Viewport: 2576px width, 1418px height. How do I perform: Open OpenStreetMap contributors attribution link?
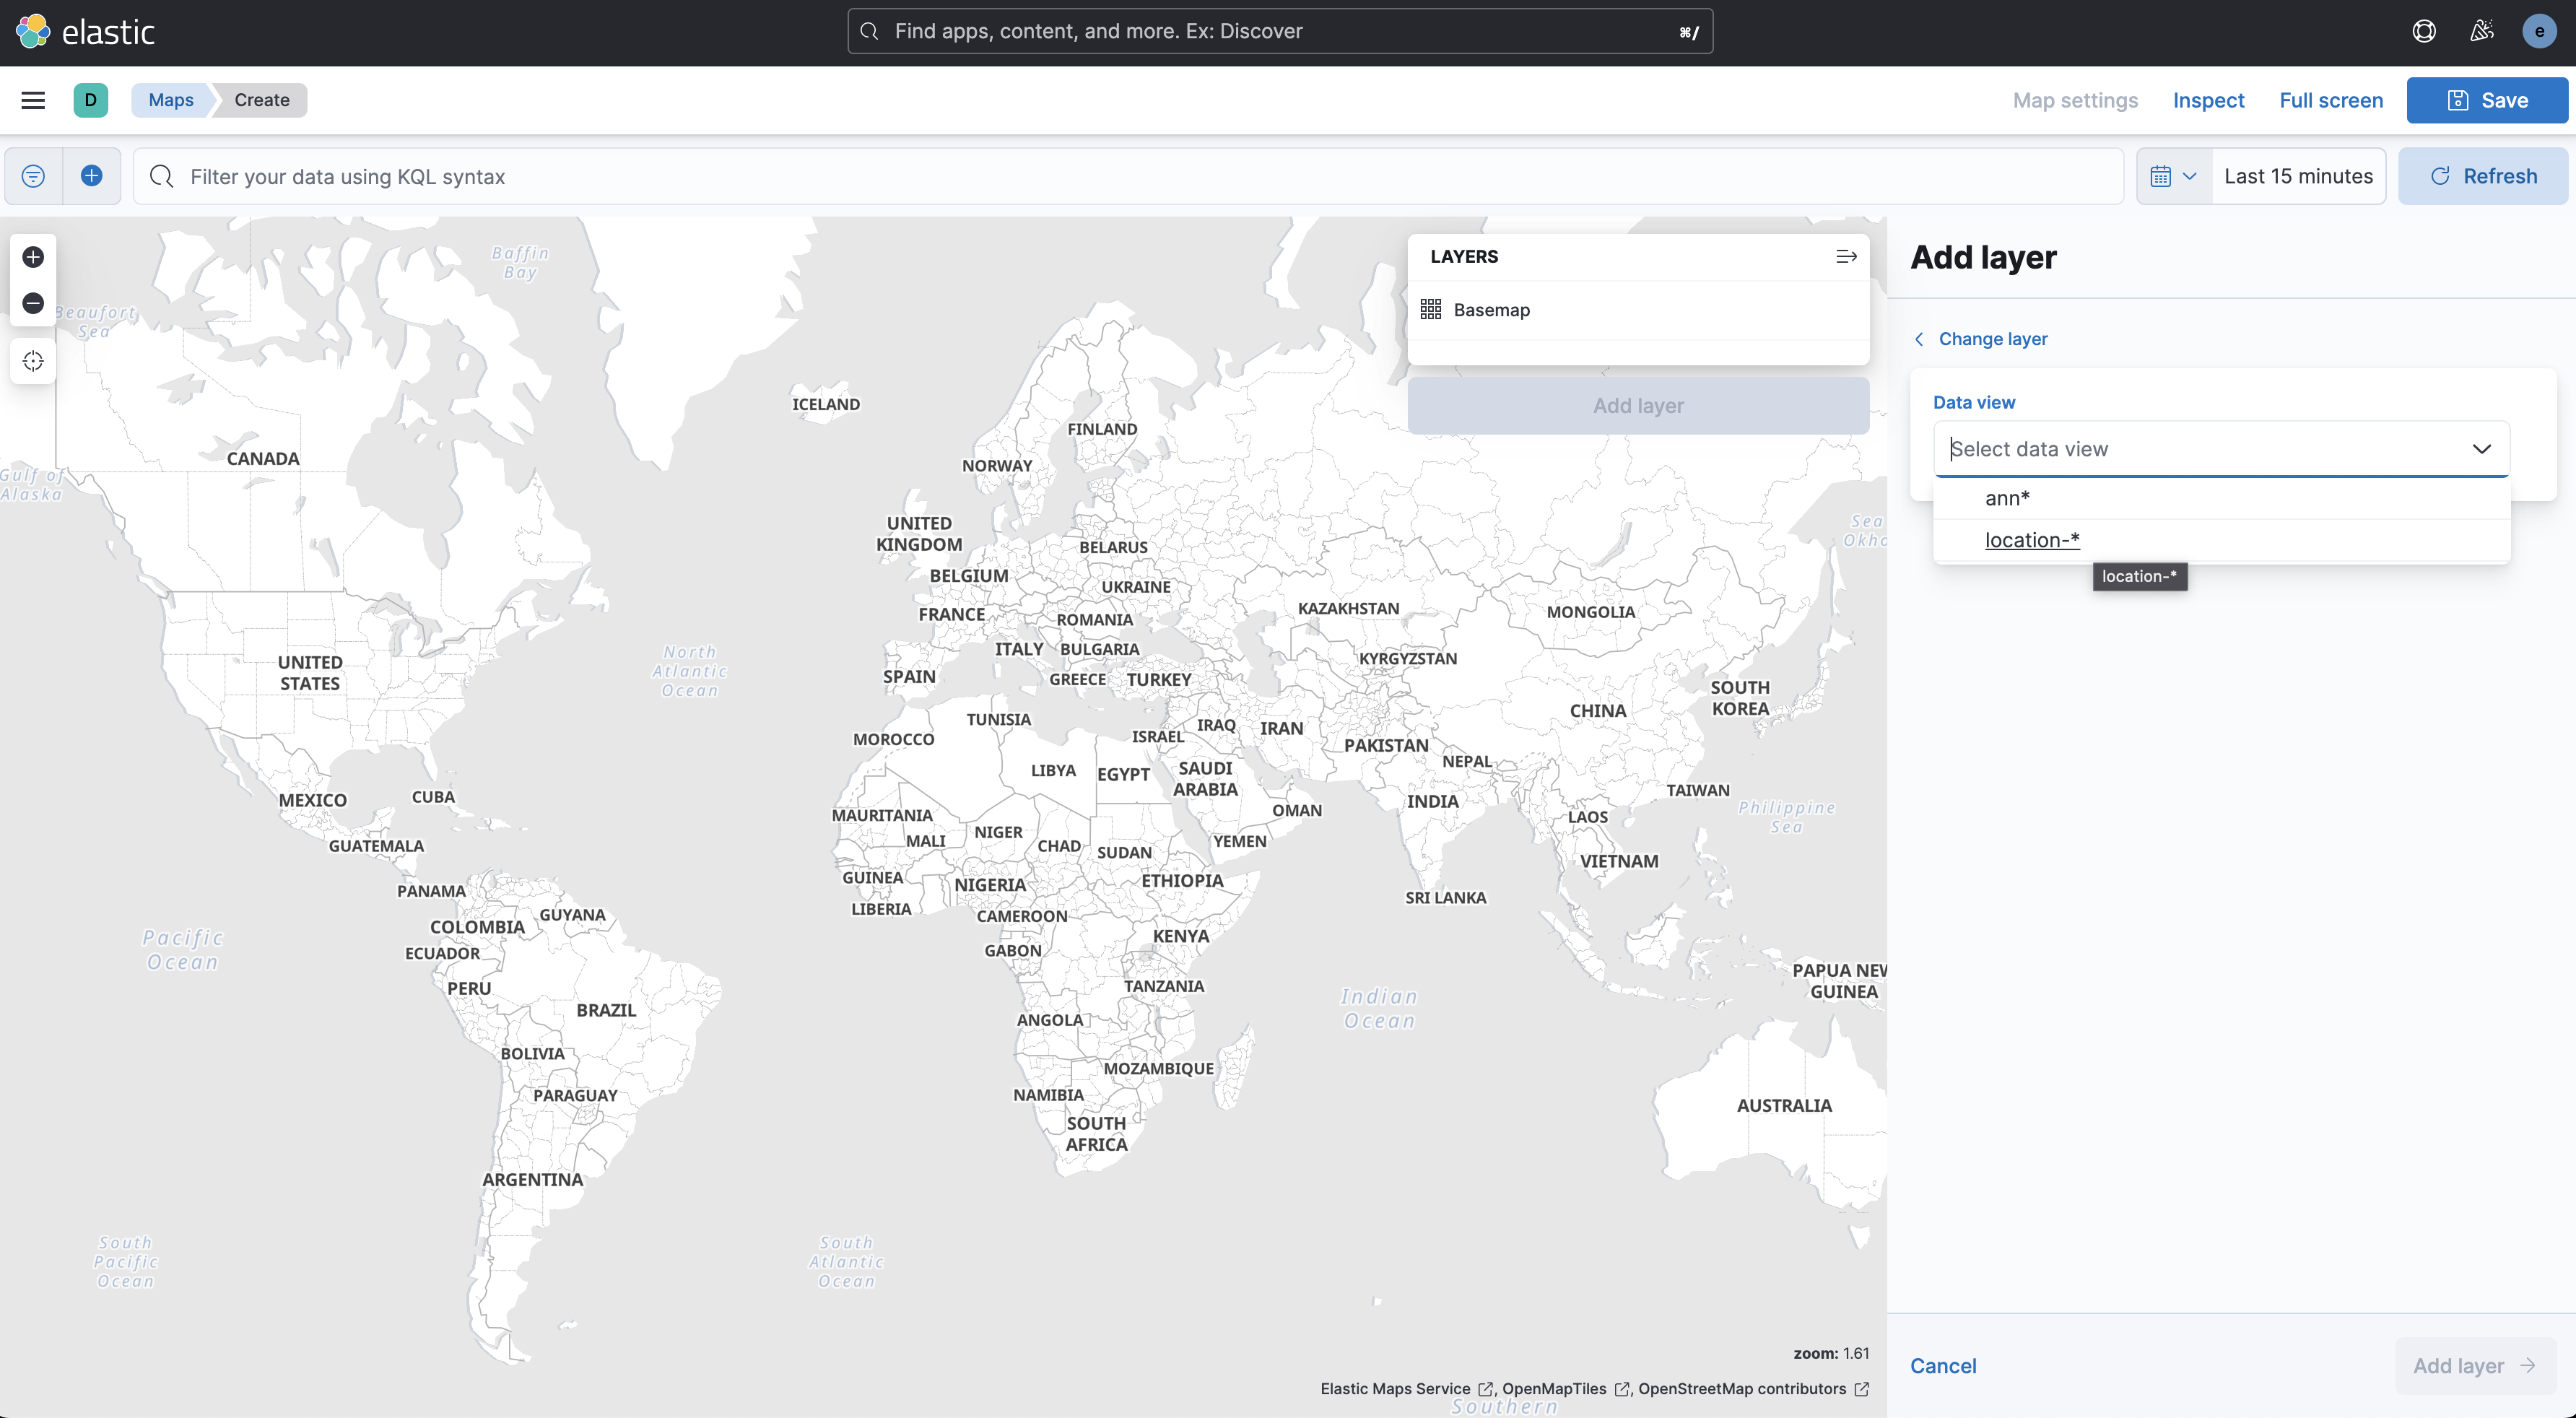(x=1753, y=1389)
